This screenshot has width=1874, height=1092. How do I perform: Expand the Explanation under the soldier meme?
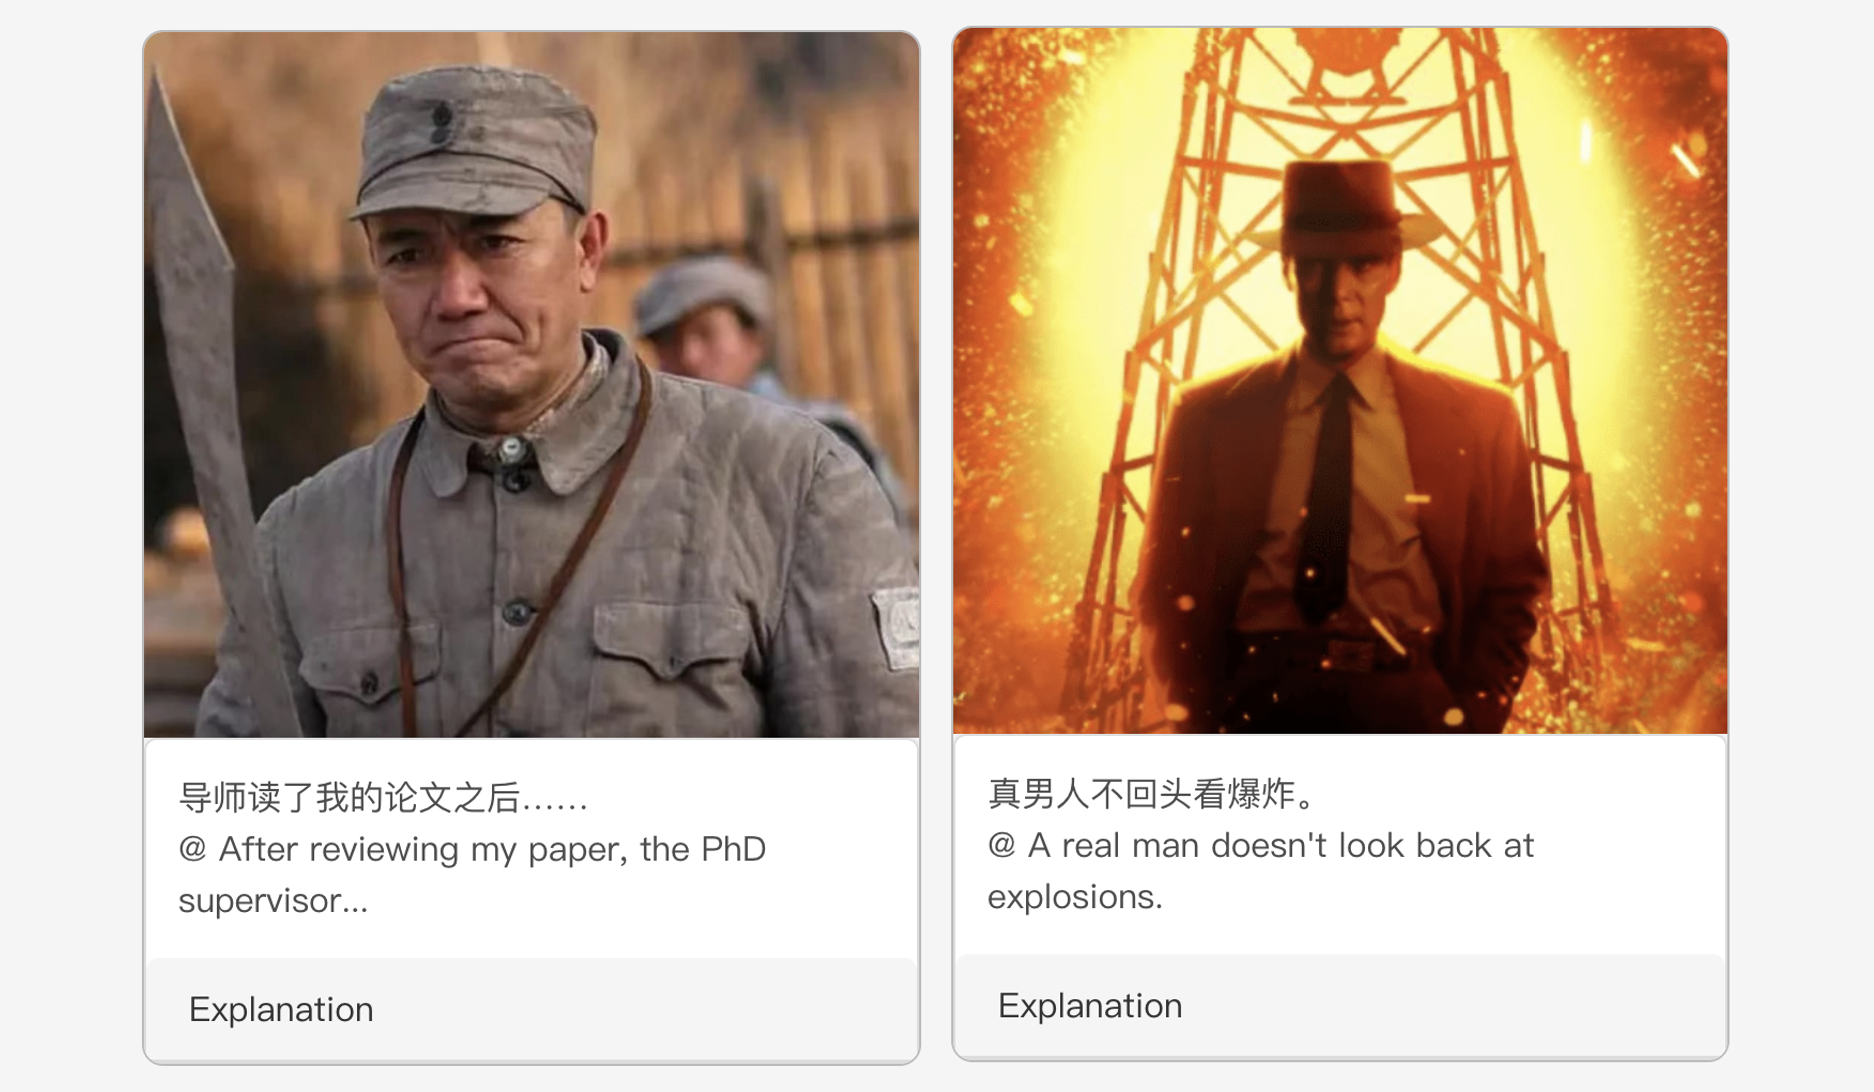(x=281, y=1009)
